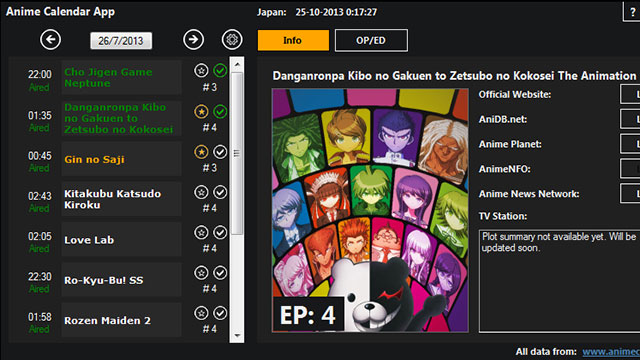
Task: Select Ro-Kyu-Bu! SS in the list
Action: (122, 280)
